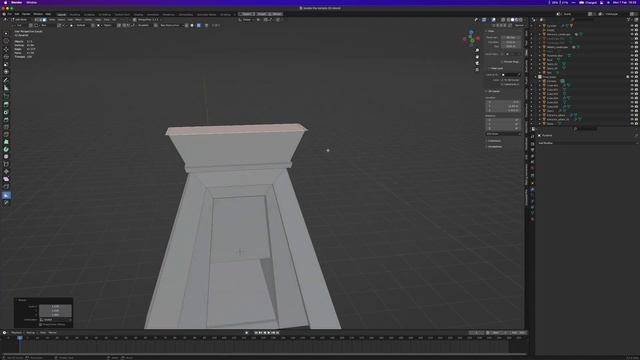Select the Extrude Region tool
This screenshot has width=640, height=360.
[x=6, y=105]
